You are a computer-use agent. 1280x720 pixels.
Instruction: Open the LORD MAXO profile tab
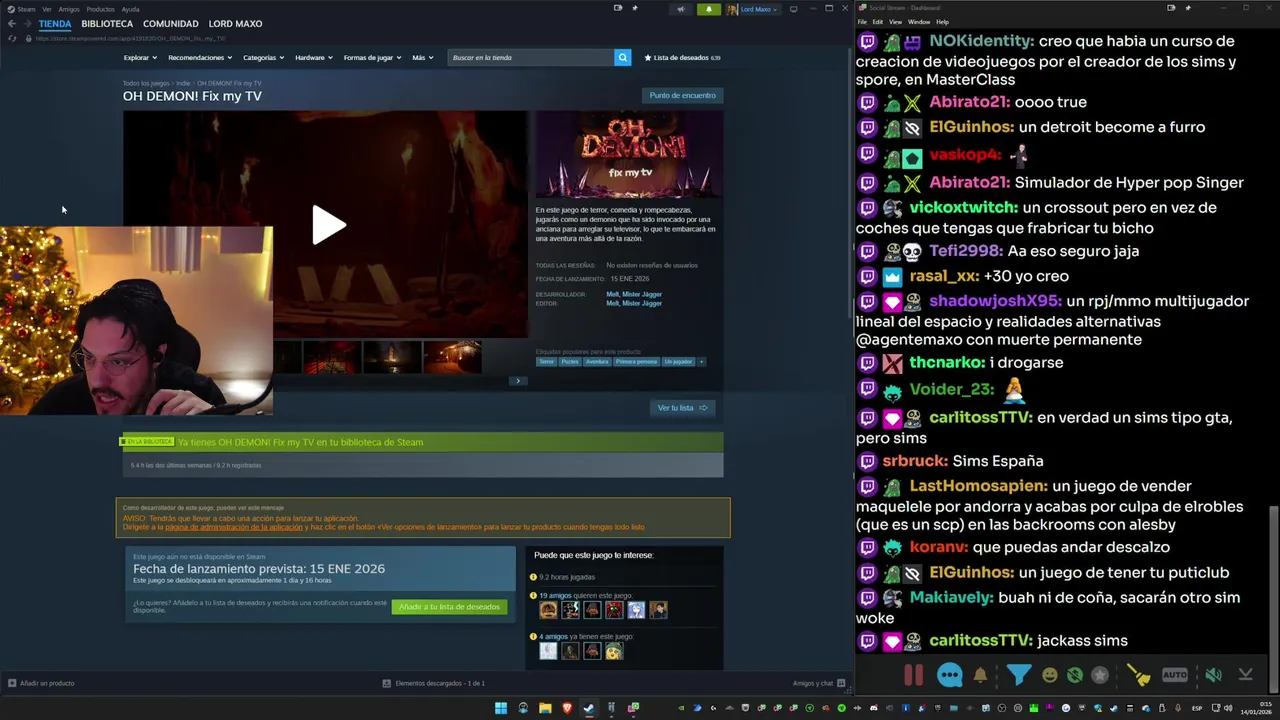point(235,23)
